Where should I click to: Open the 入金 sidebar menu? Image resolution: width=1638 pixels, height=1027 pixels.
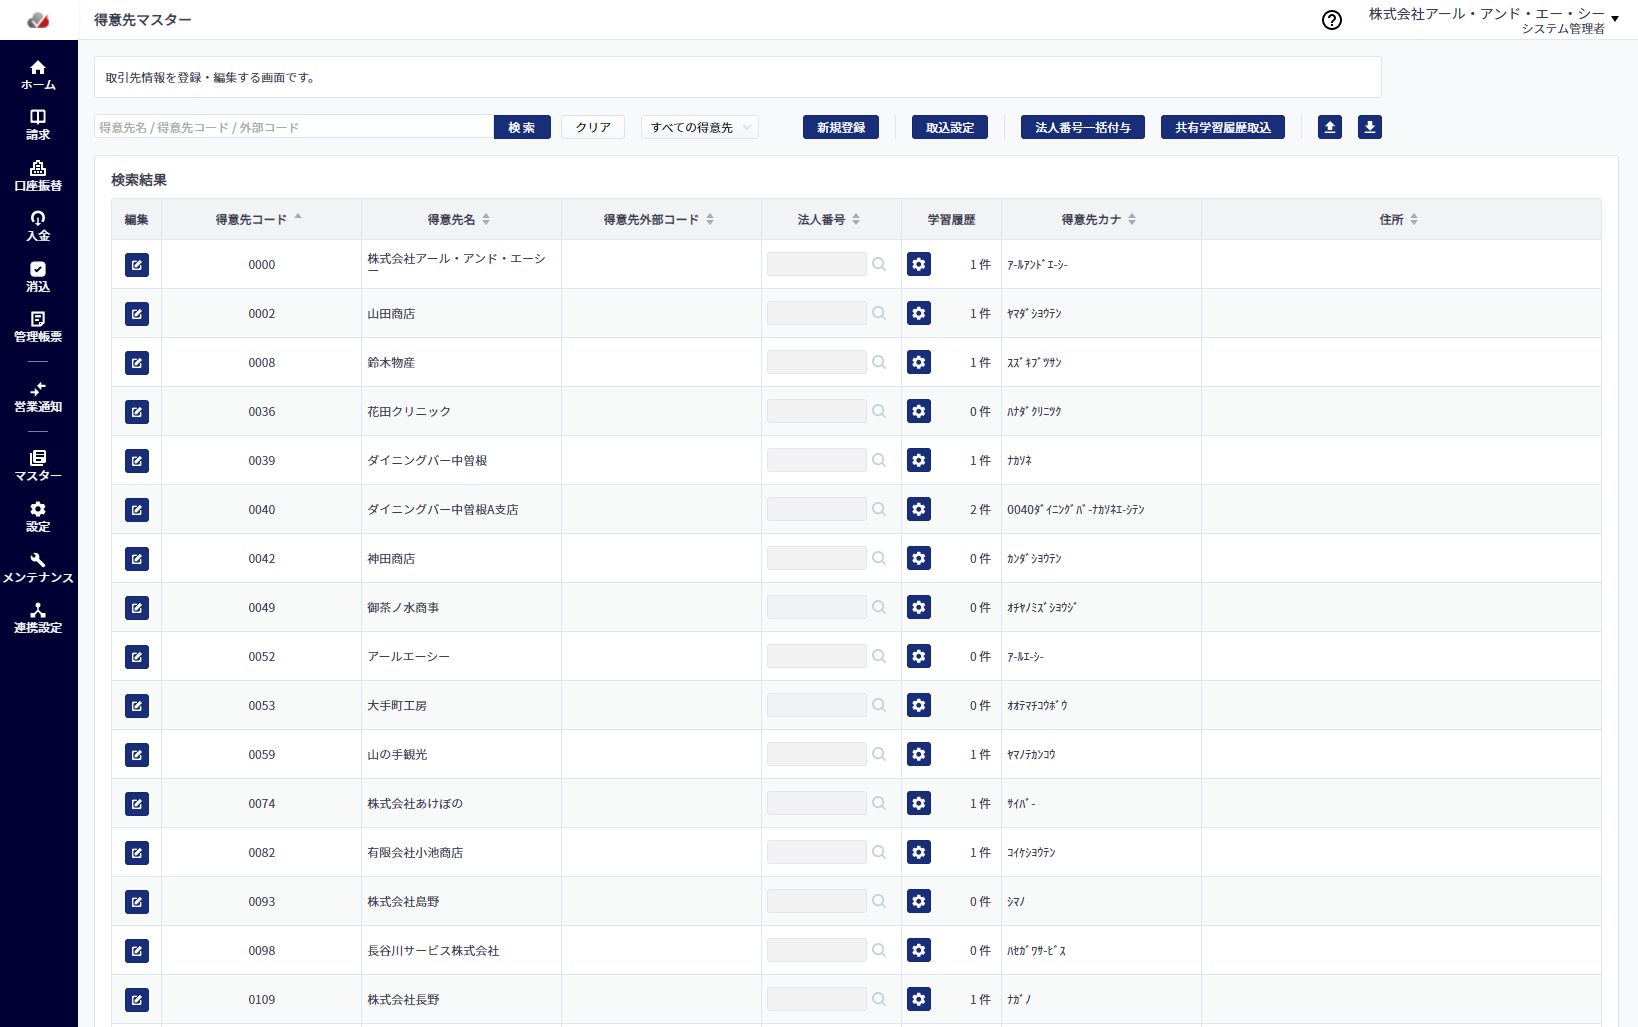pyautogui.click(x=38, y=226)
